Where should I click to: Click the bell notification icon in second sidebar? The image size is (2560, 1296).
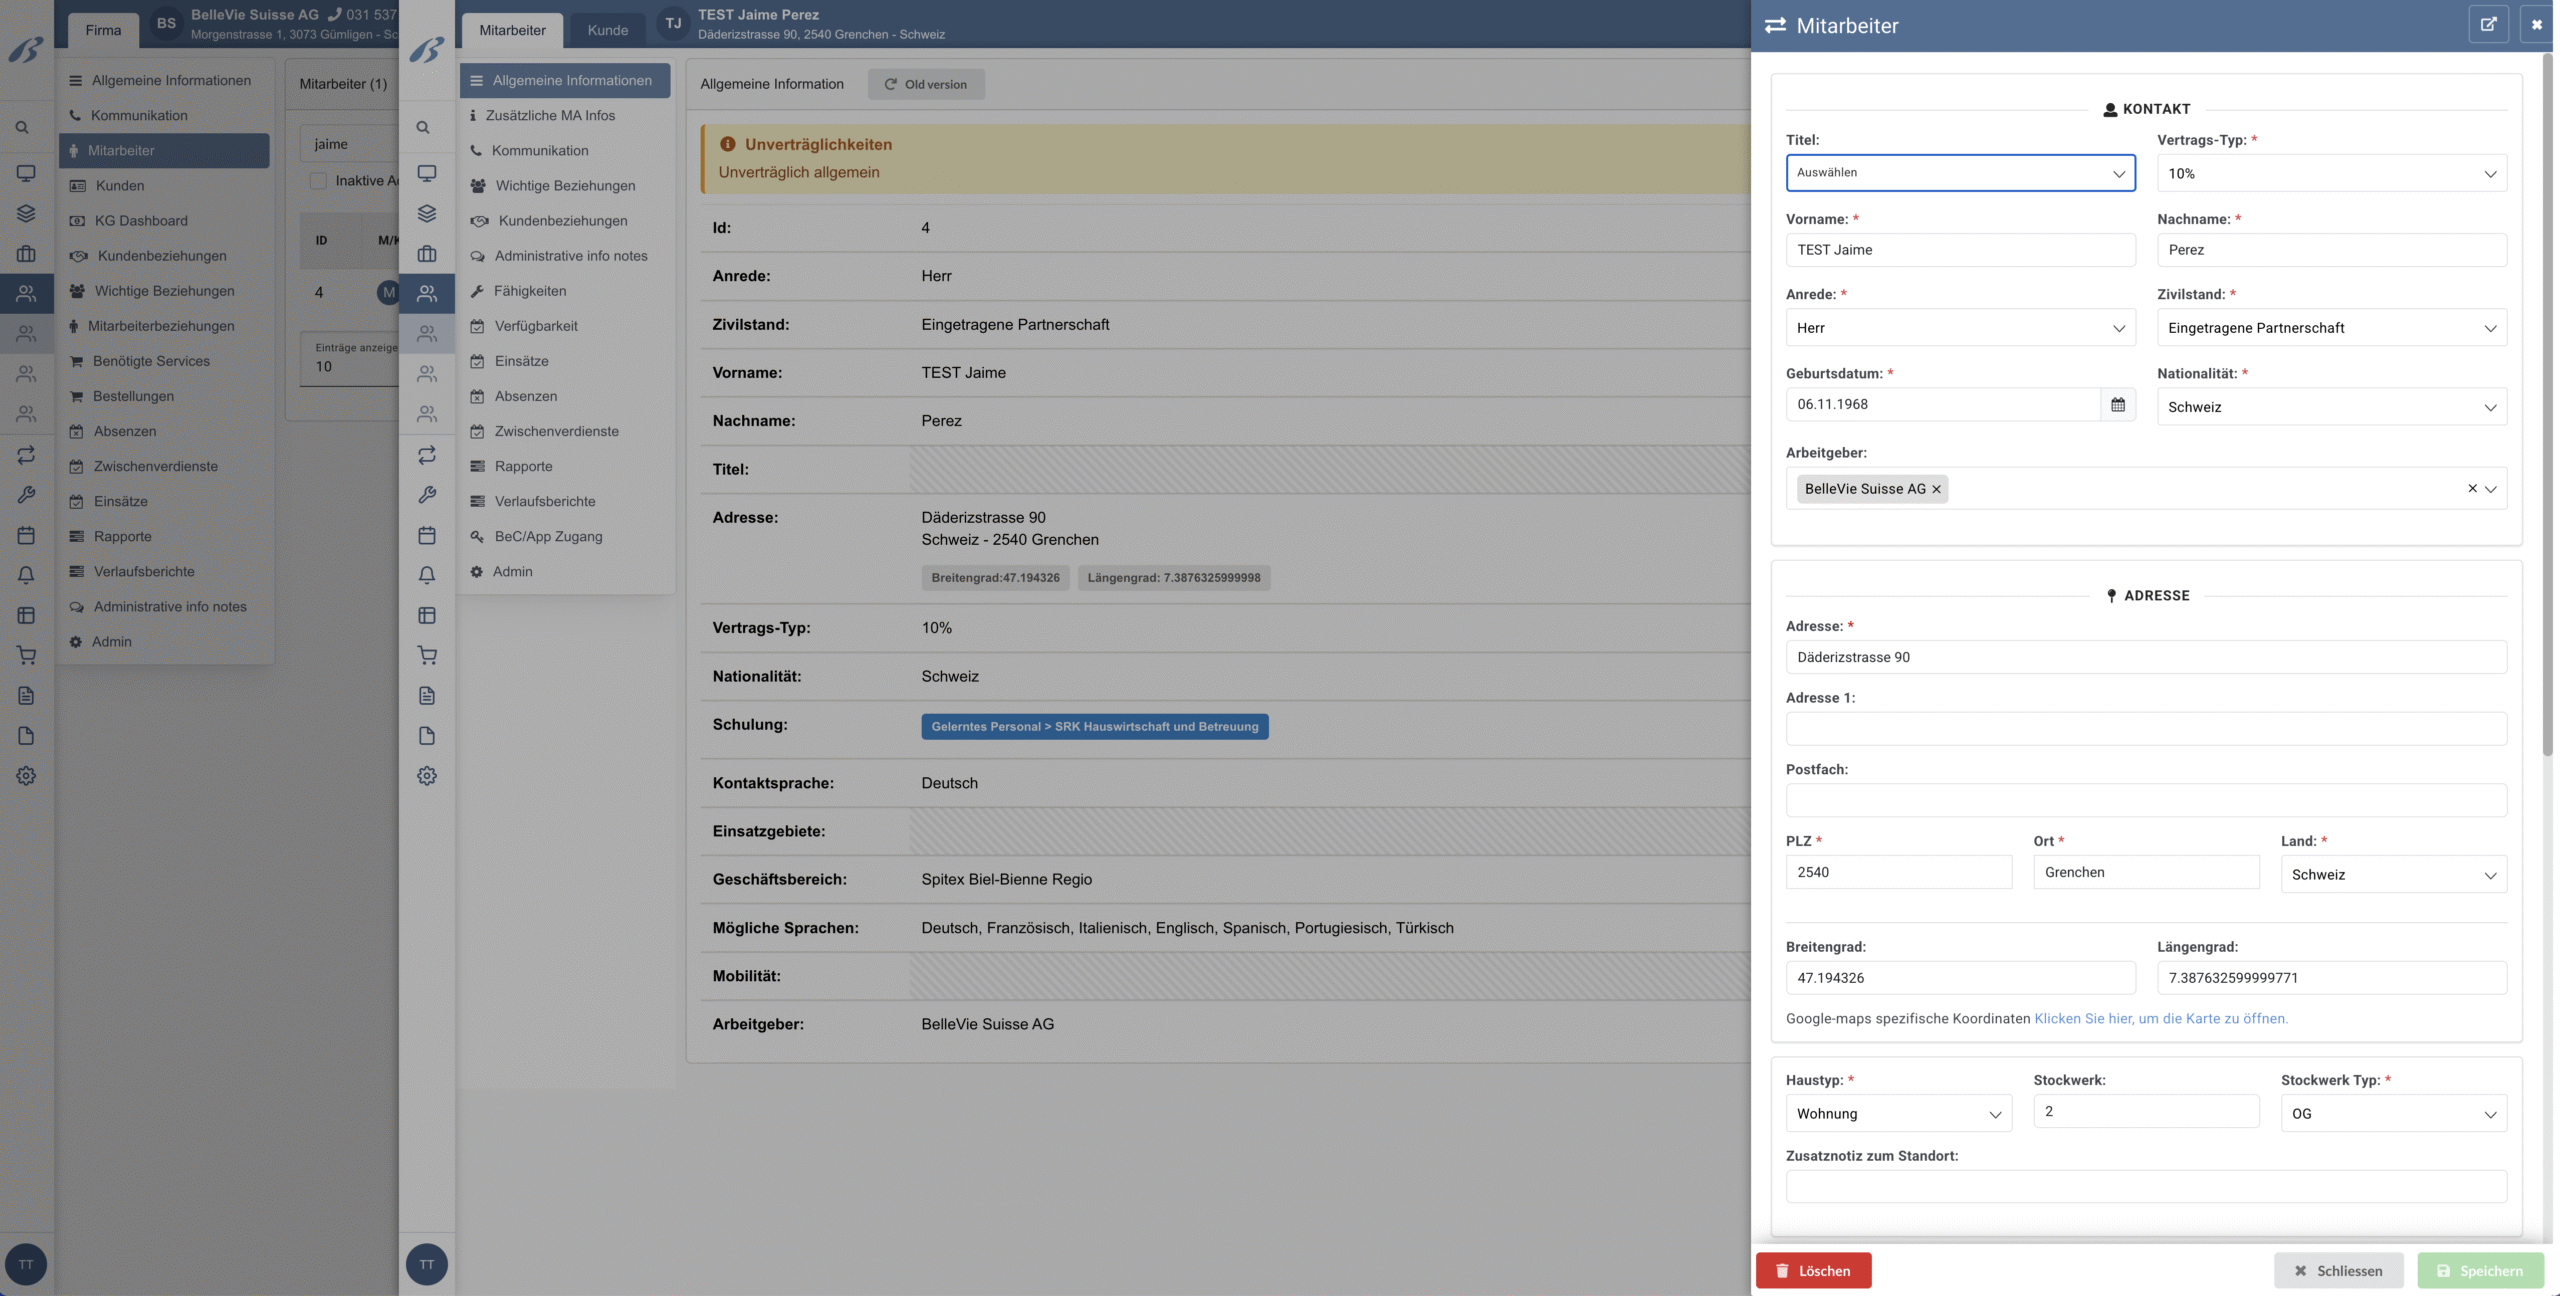click(x=427, y=575)
